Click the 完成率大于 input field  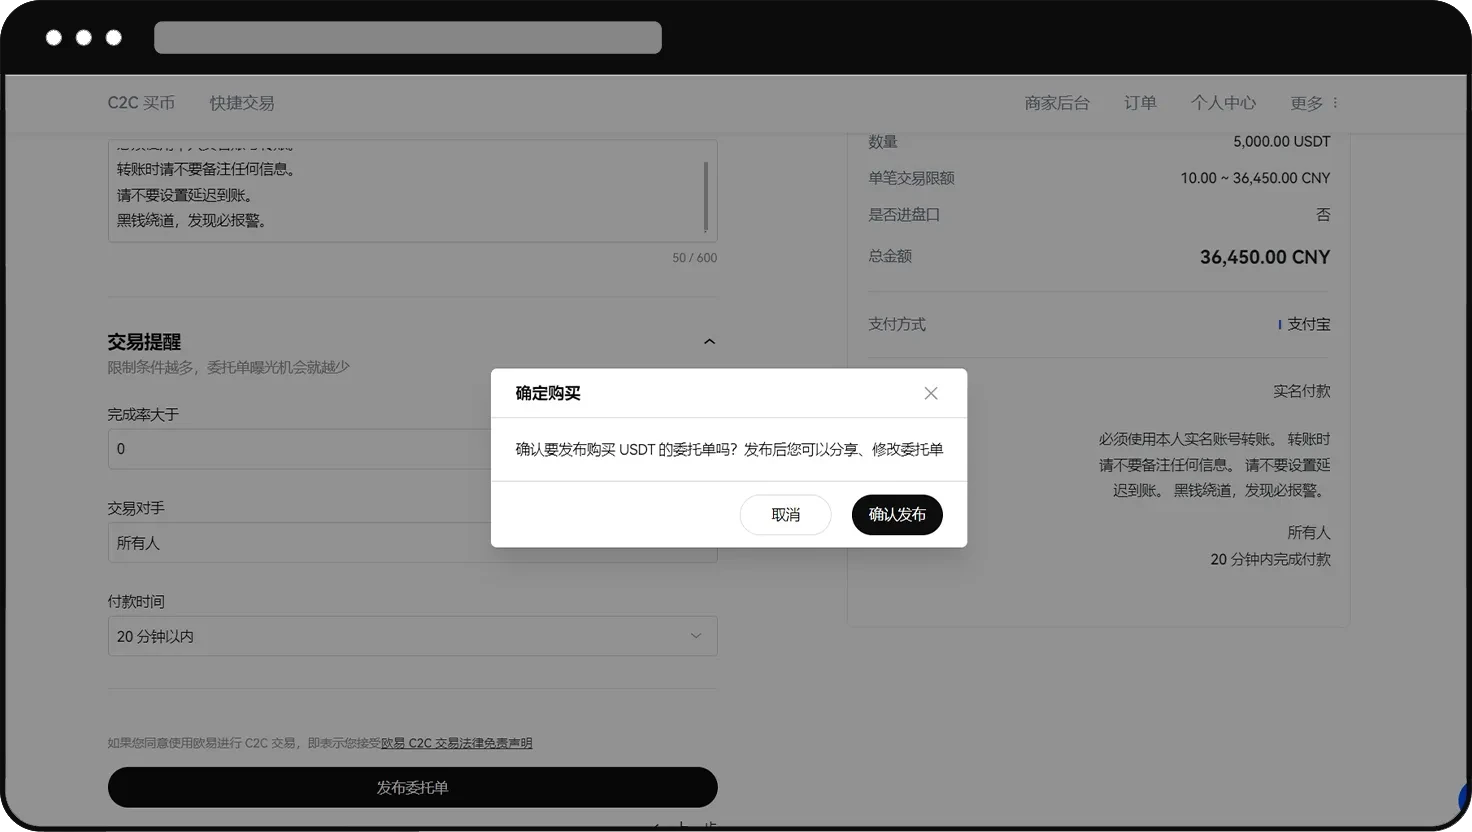pos(412,449)
